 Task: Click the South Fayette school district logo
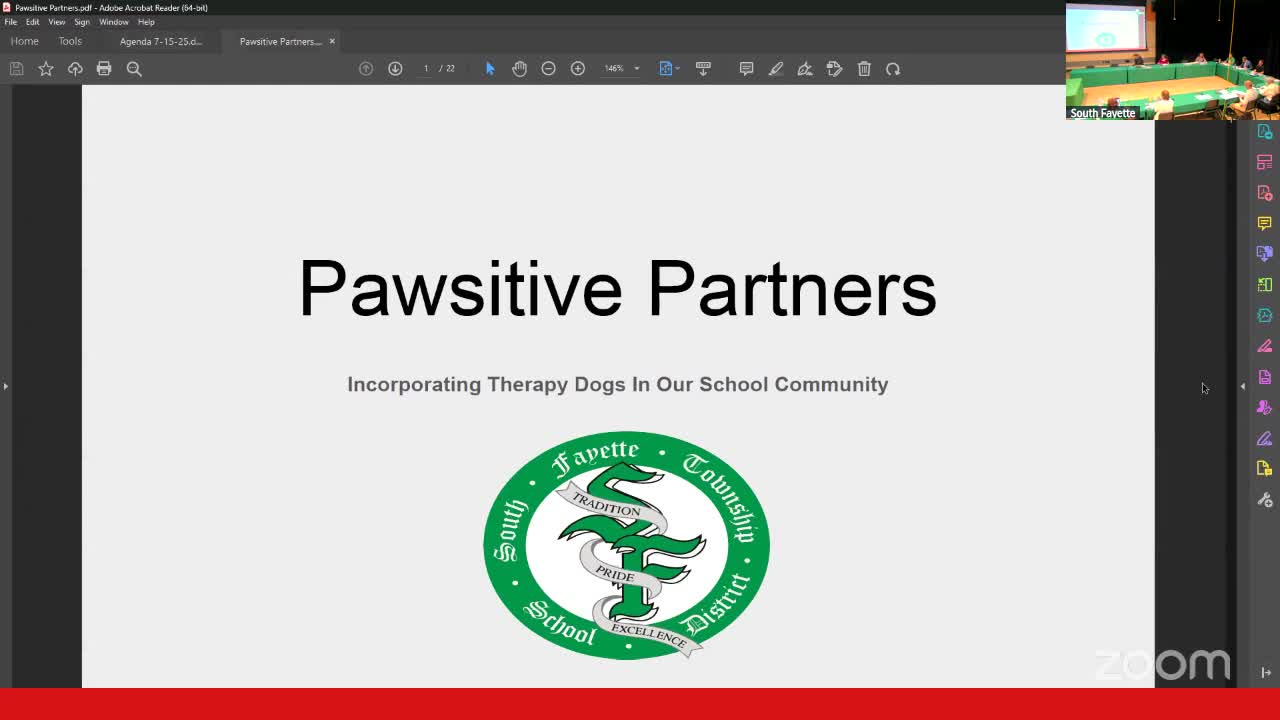tap(626, 545)
